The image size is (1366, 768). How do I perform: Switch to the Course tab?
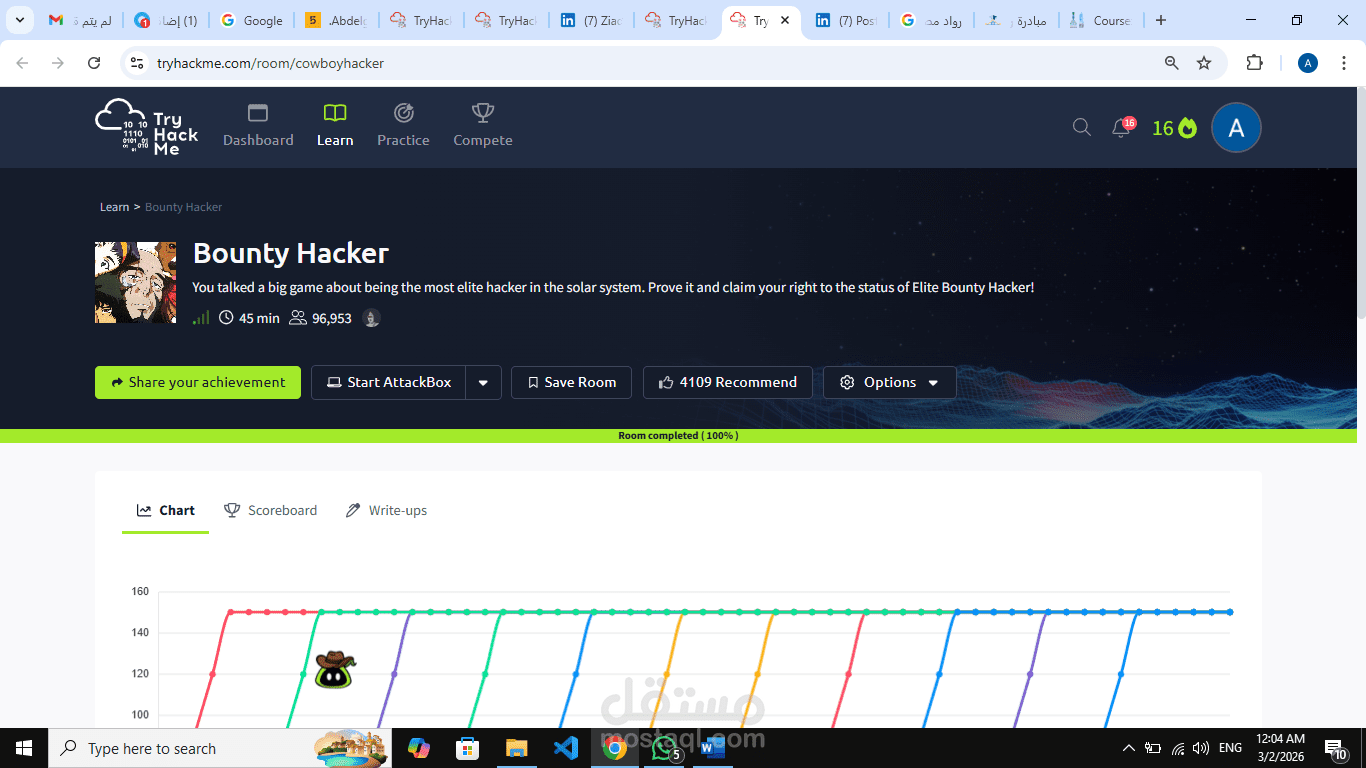(x=1100, y=20)
